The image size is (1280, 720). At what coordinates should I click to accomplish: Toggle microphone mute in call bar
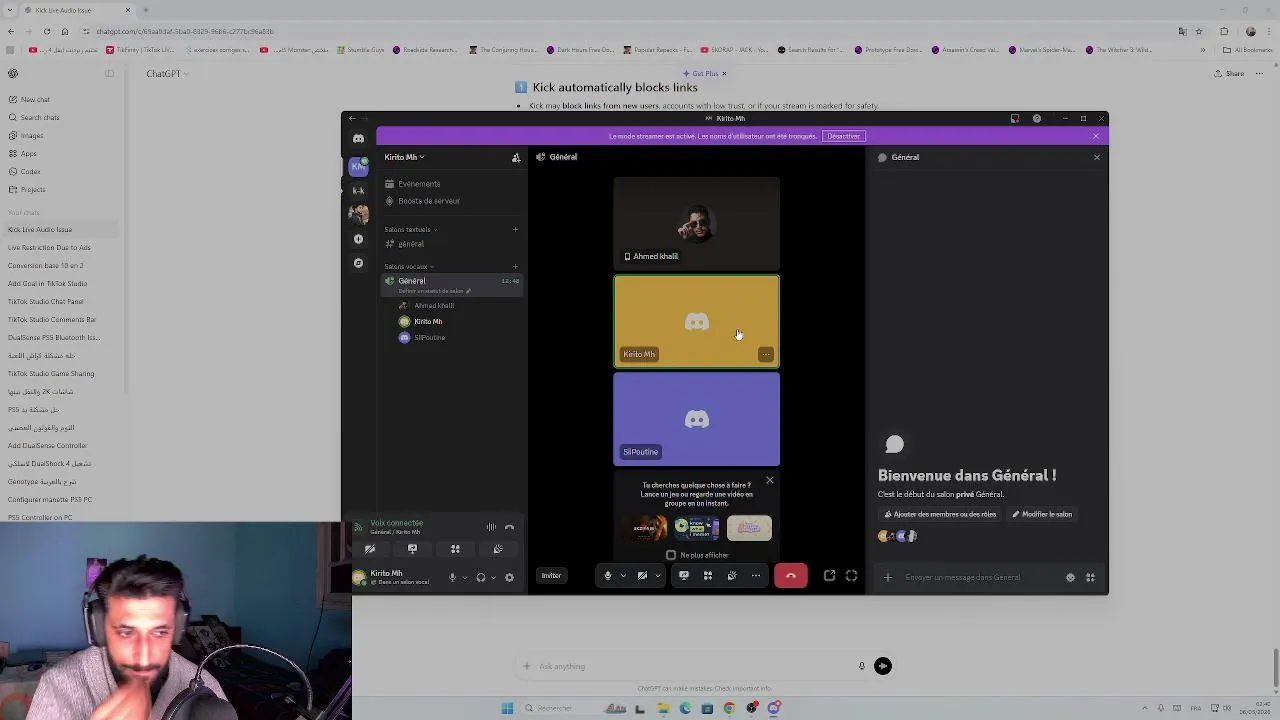click(608, 576)
